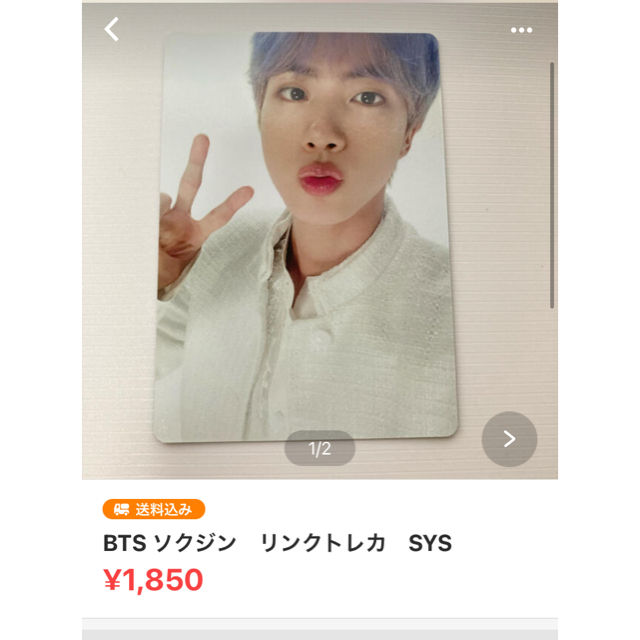Screen dimensions: 640x640
Task: Open the photocard product image
Action: pyautogui.click(x=305, y=237)
